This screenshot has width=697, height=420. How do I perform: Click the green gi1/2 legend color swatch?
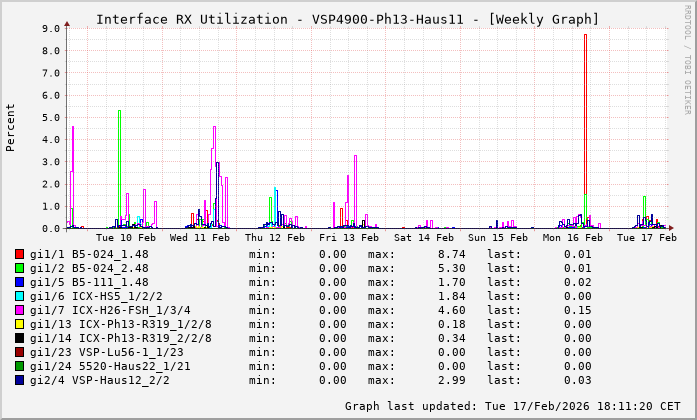(20, 268)
